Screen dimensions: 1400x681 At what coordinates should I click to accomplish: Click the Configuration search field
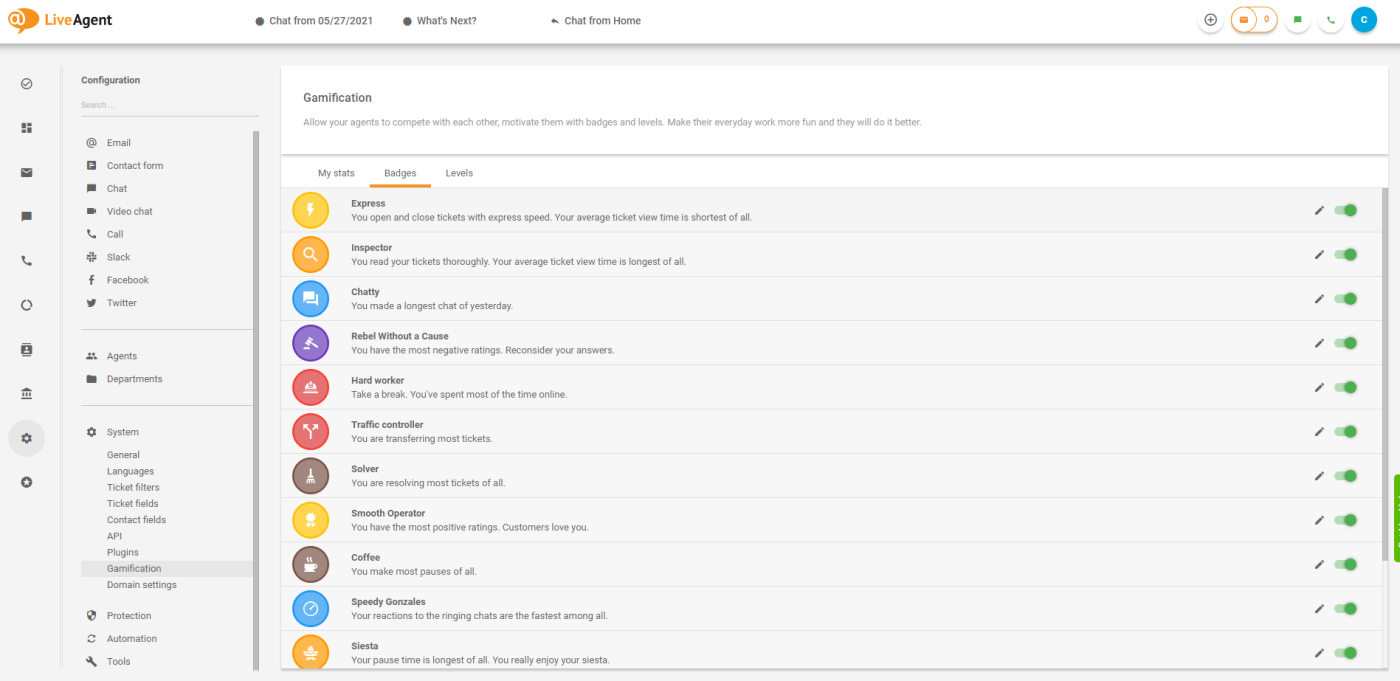[x=168, y=105]
